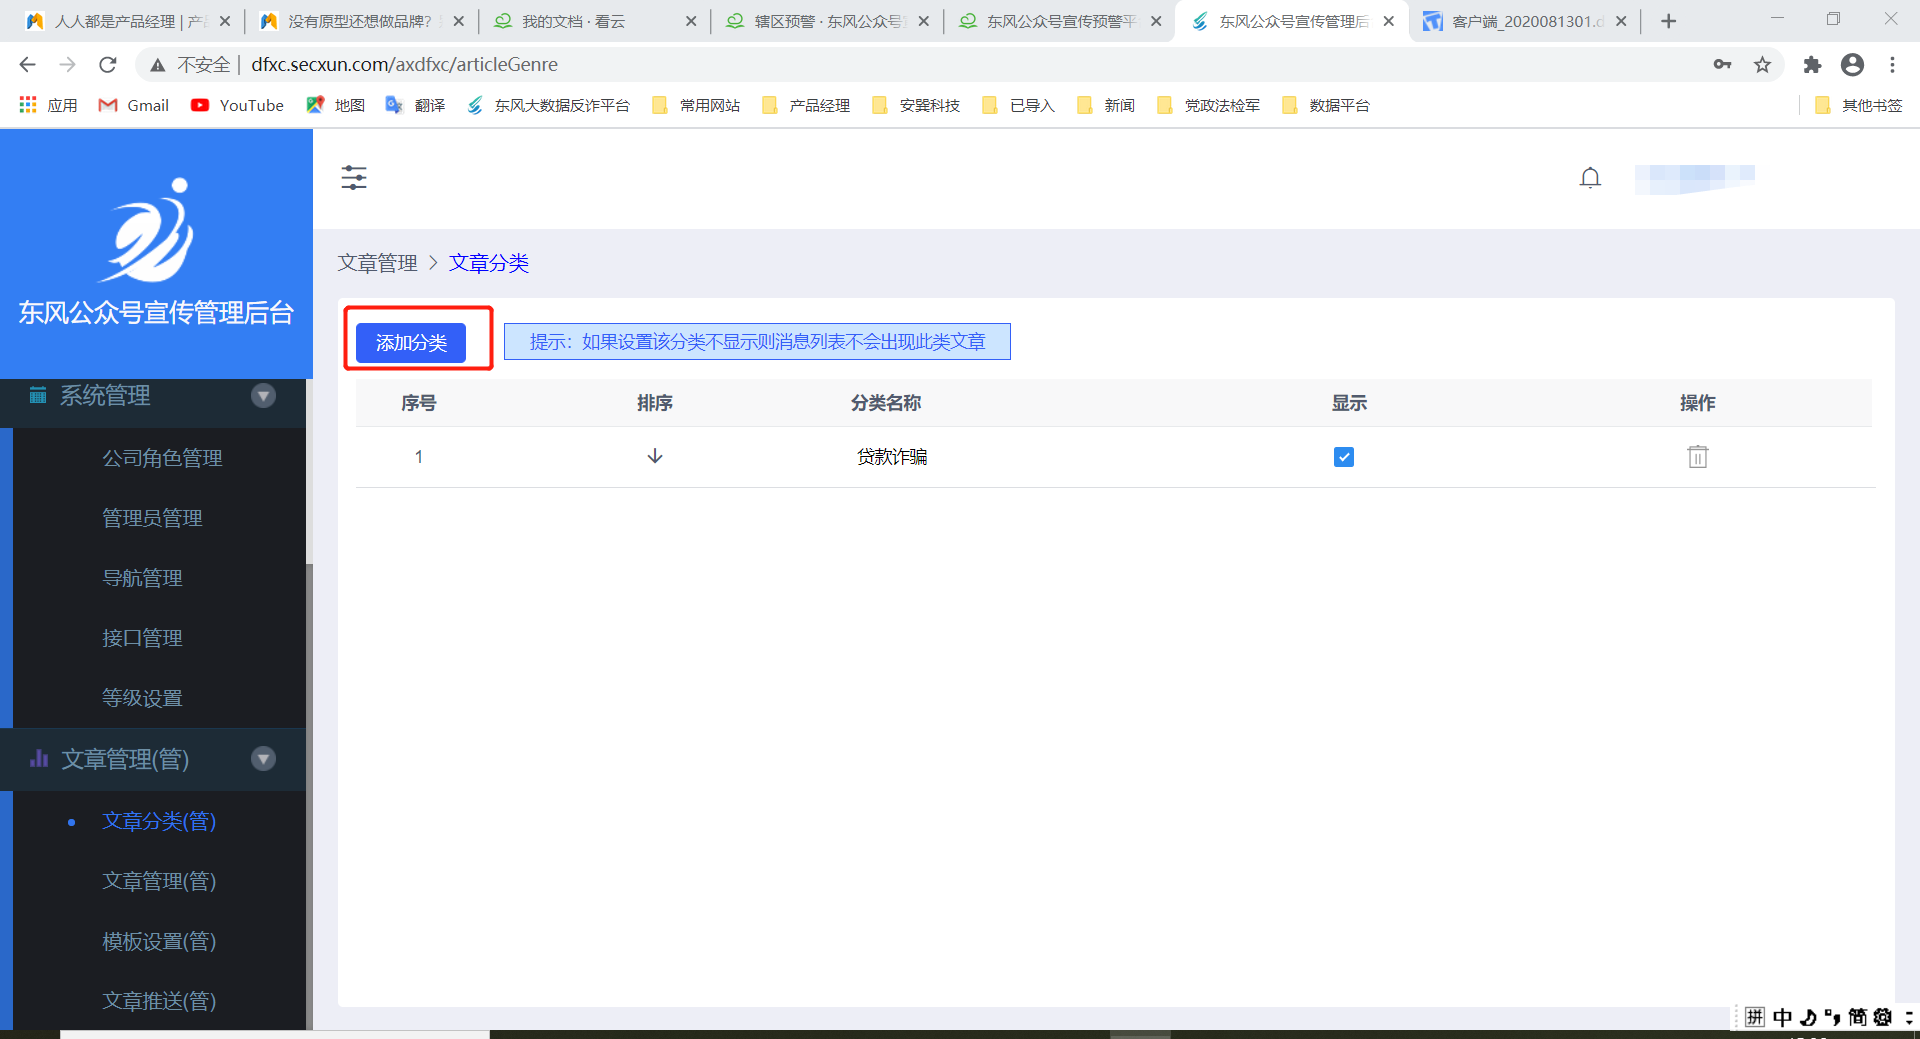This screenshot has width=1920, height=1039.
Task: Open 公司角色管理 in the sidebar
Action: pos(162,458)
